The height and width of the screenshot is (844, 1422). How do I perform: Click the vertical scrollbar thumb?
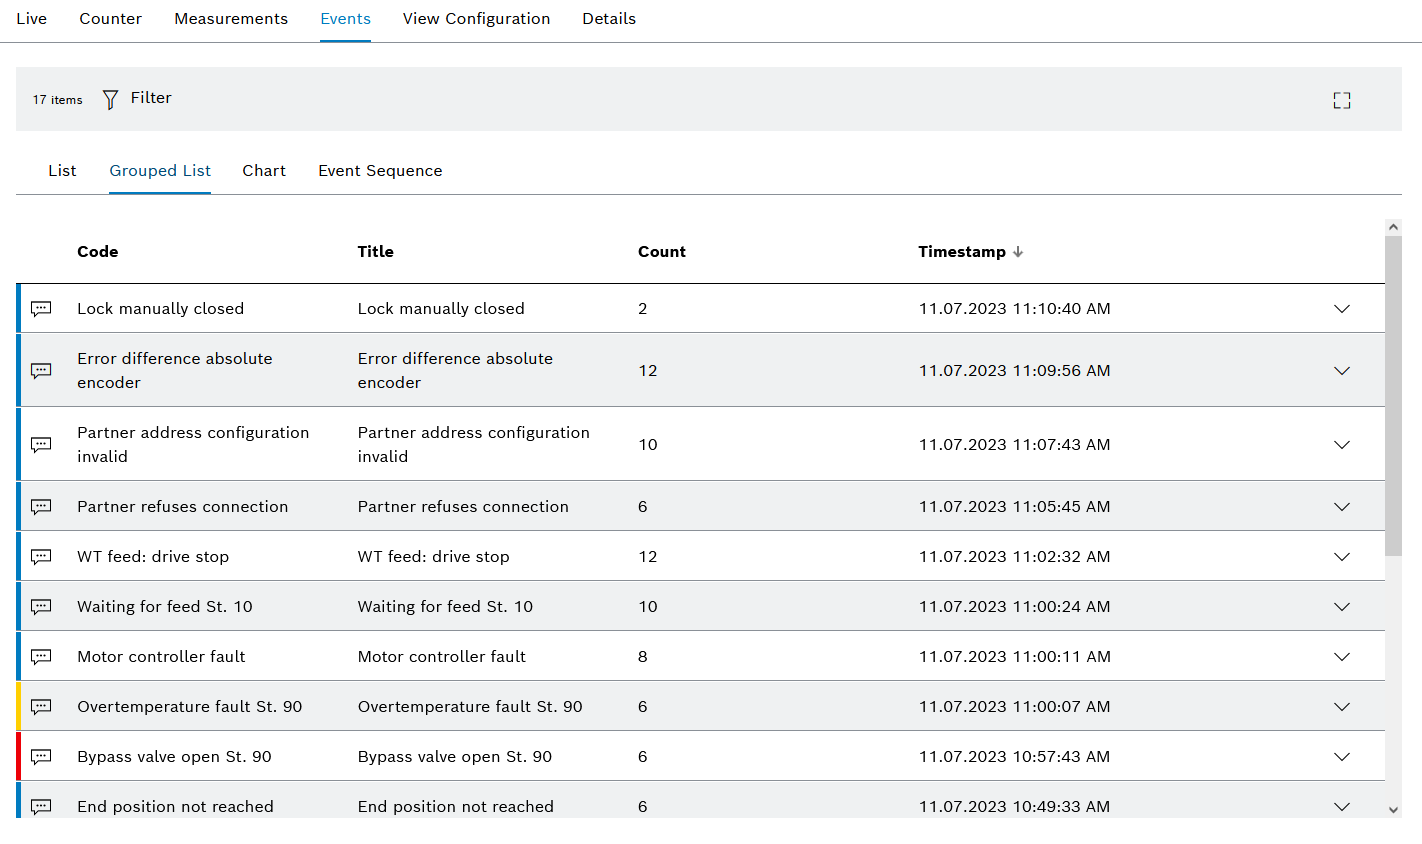1394,396
